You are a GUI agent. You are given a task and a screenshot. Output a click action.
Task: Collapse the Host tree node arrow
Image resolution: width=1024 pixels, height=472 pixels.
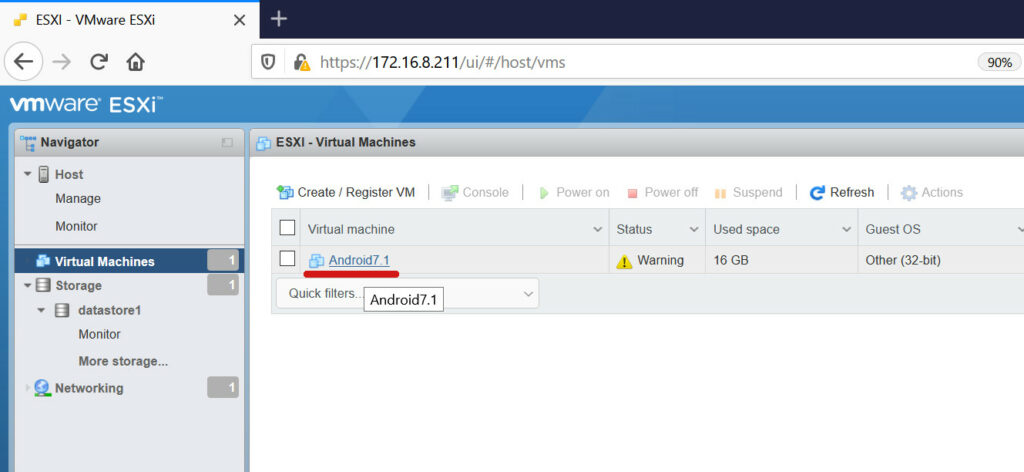pyautogui.click(x=27, y=174)
